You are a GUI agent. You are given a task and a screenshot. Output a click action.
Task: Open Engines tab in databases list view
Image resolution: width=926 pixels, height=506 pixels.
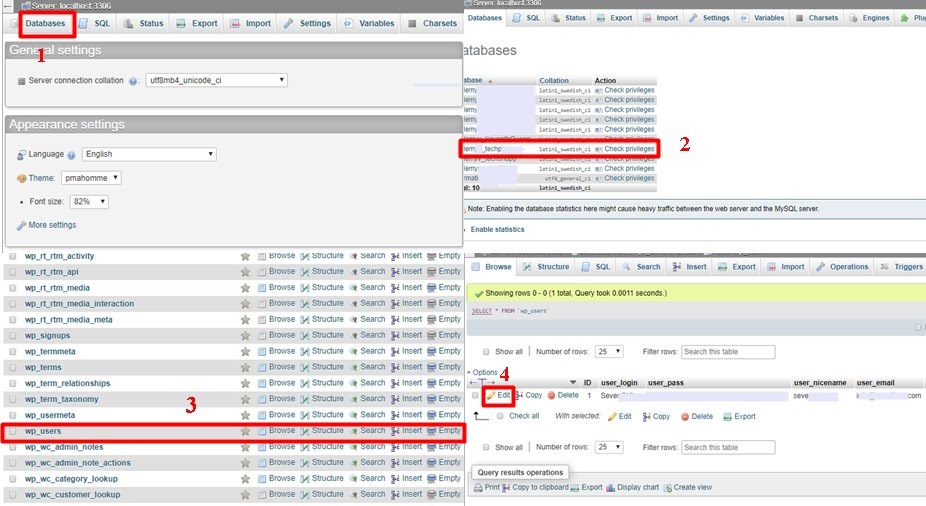869,18
